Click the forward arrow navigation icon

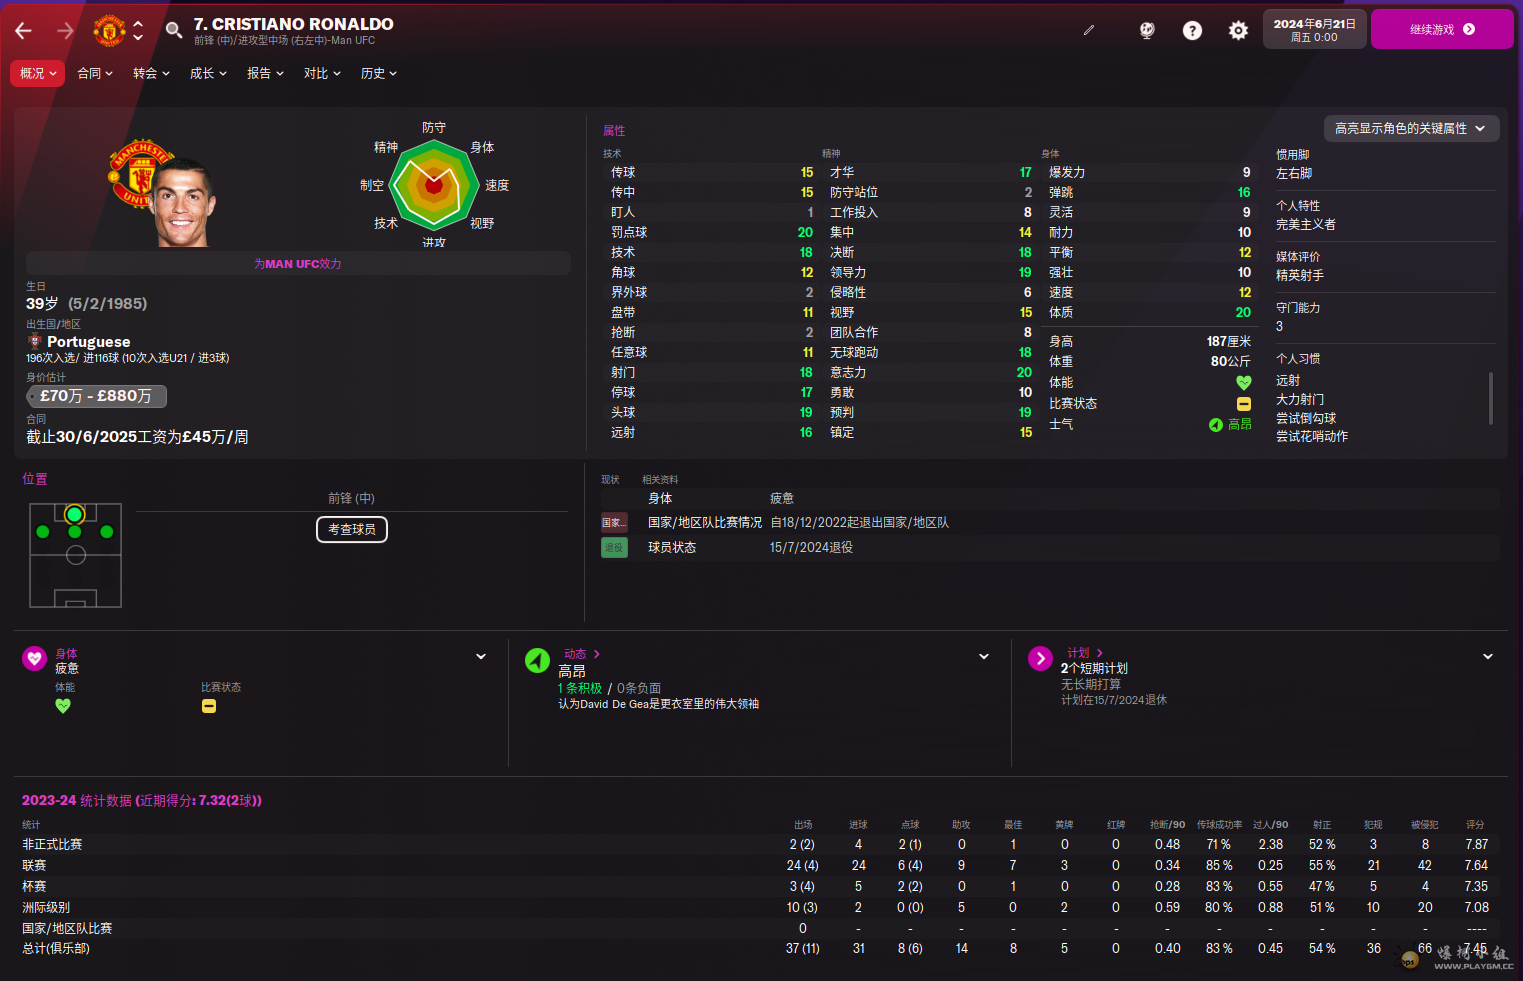point(65,31)
